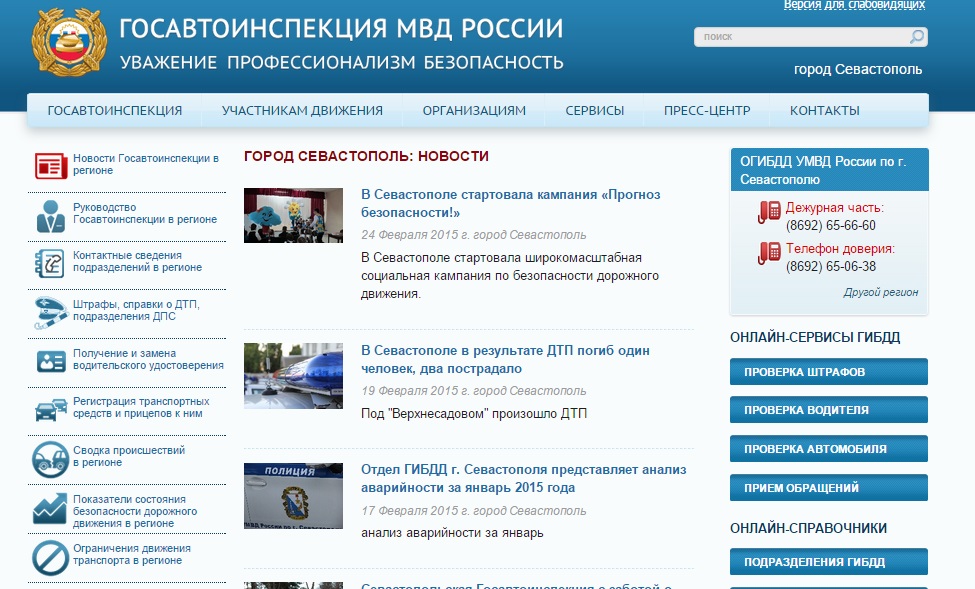
Task: Open the УЧАСТНИКАМ ДВИЖЕНИЯ menu
Action: (302, 111)
